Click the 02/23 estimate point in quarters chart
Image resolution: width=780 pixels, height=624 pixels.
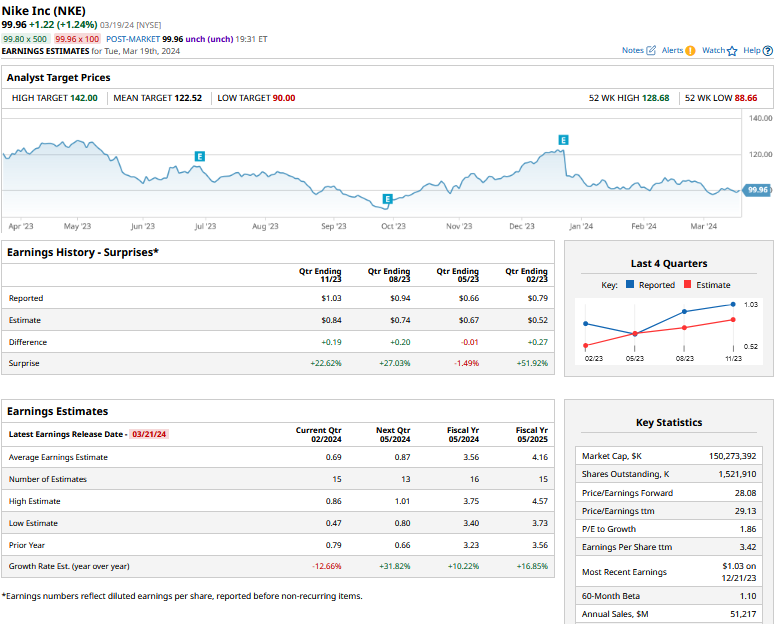tap(585, 345)
